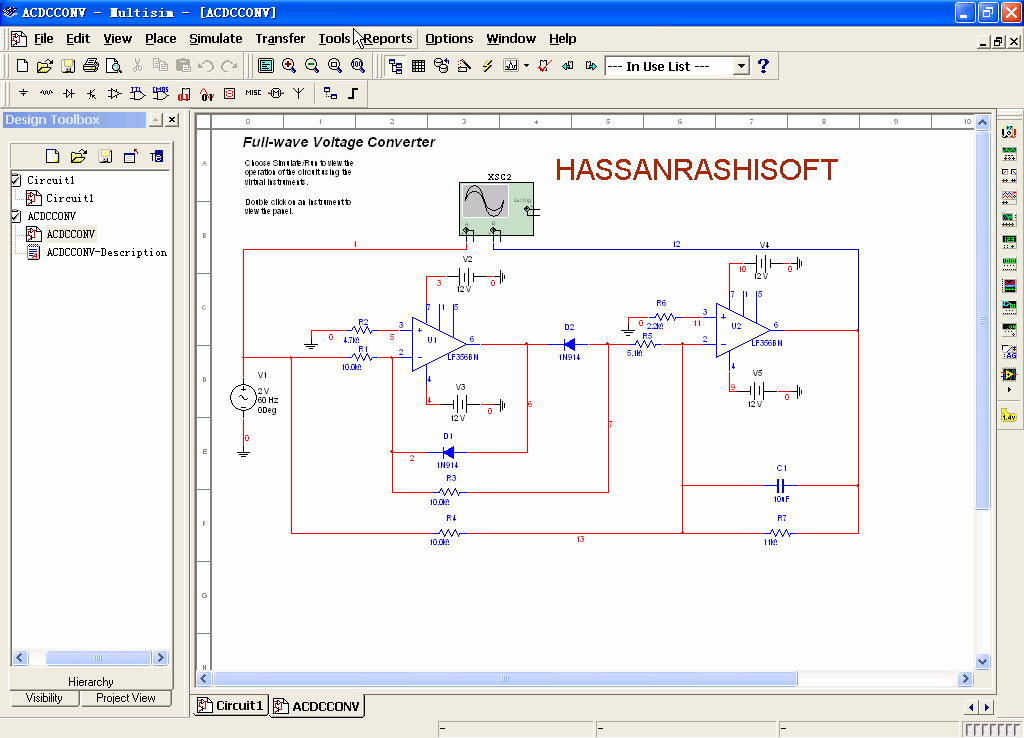
Task: Select the measurement probe 1.4v instrument
Action: point(1009,415)
